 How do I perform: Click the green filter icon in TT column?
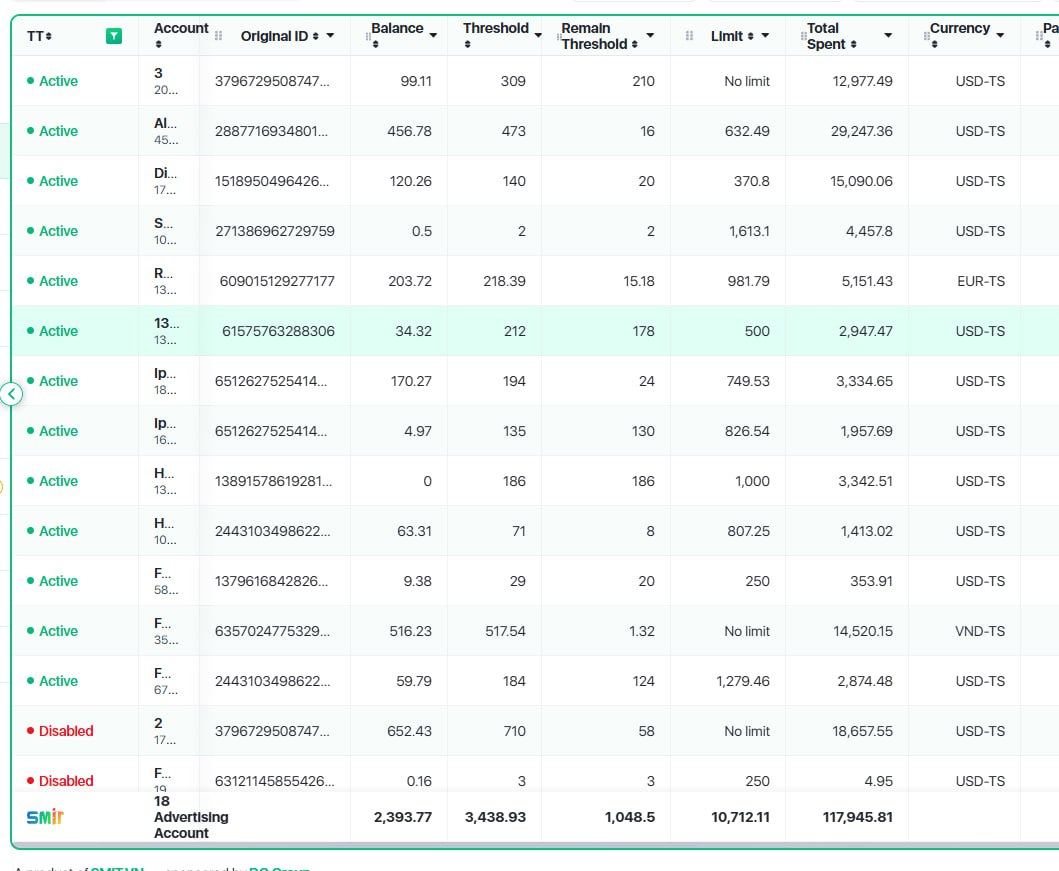tap(114, 36)
